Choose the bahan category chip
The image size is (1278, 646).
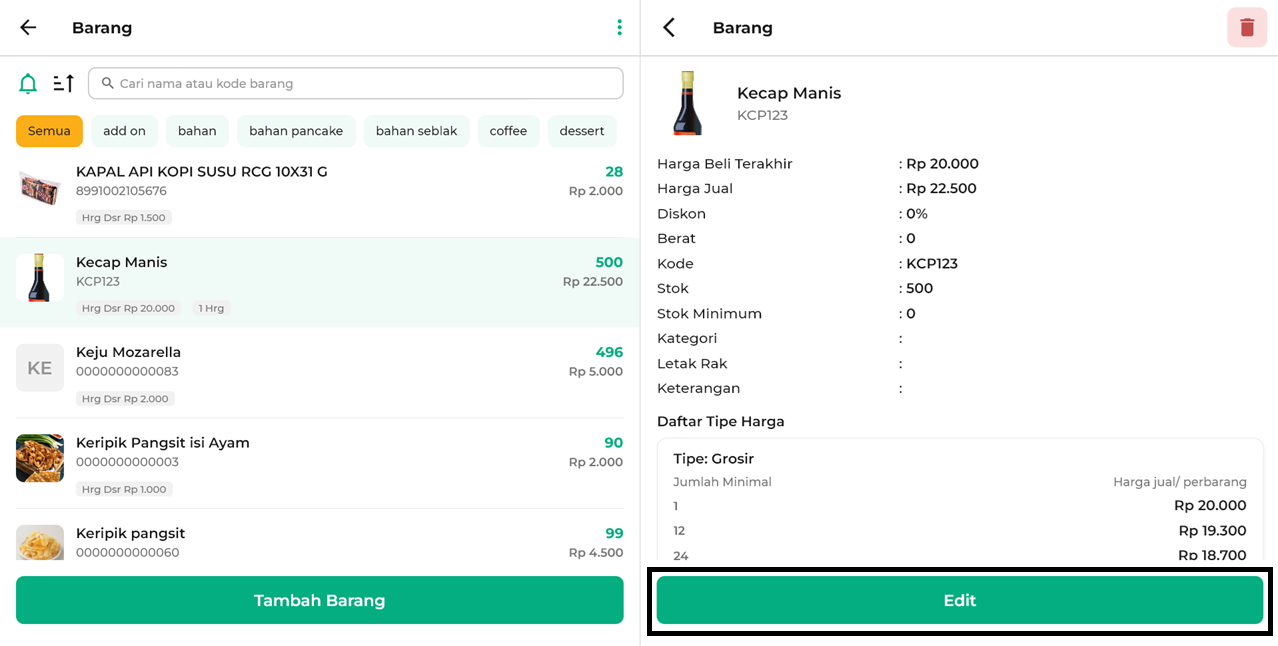tap(197, 131)
